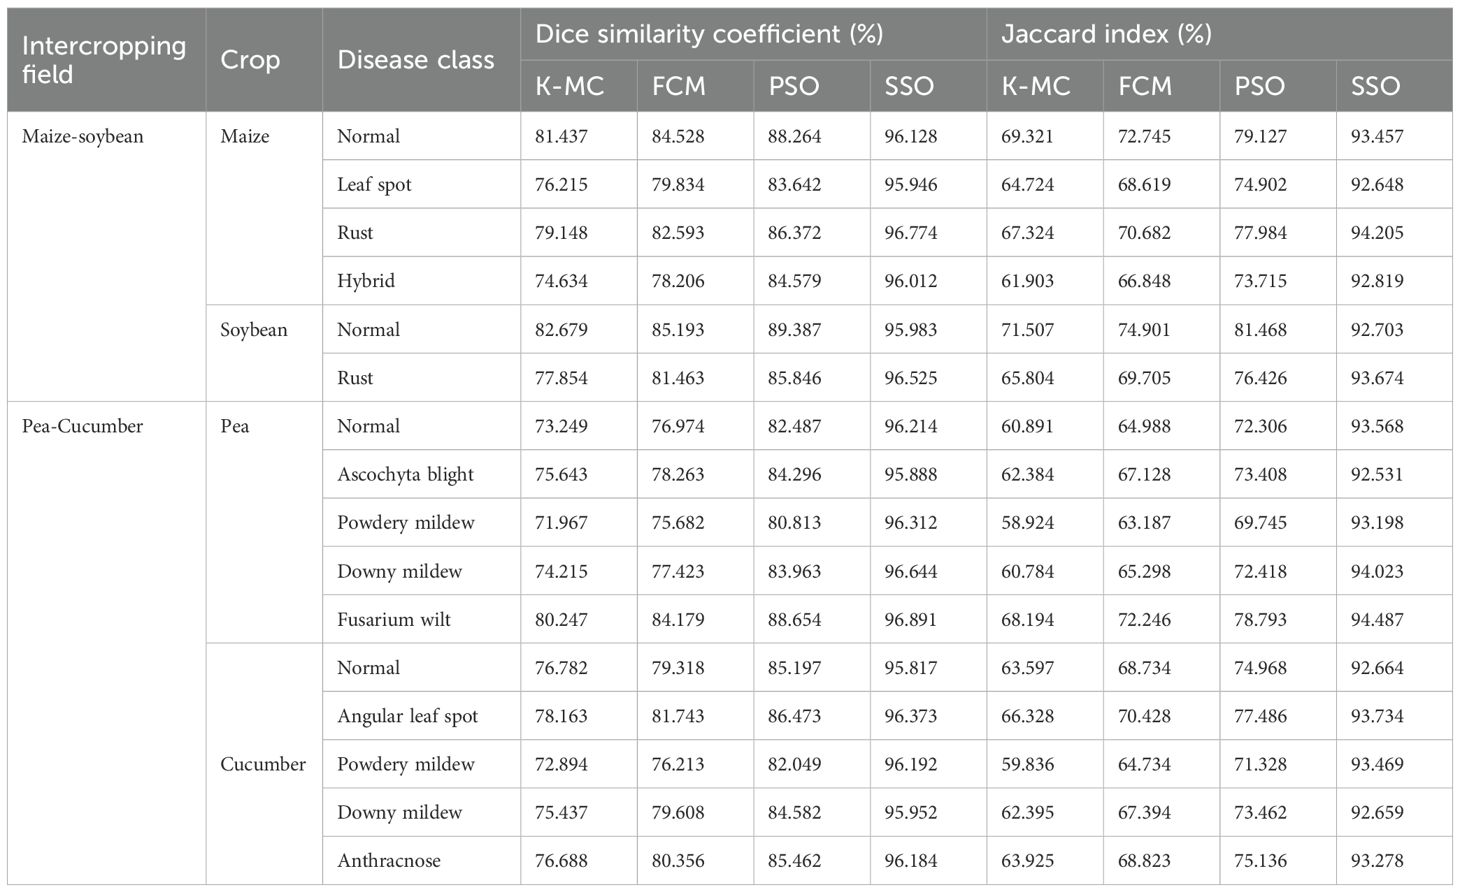Select the Pea-Cucumber field cell
Screen dimensions: 1460x892
point(83,426)
